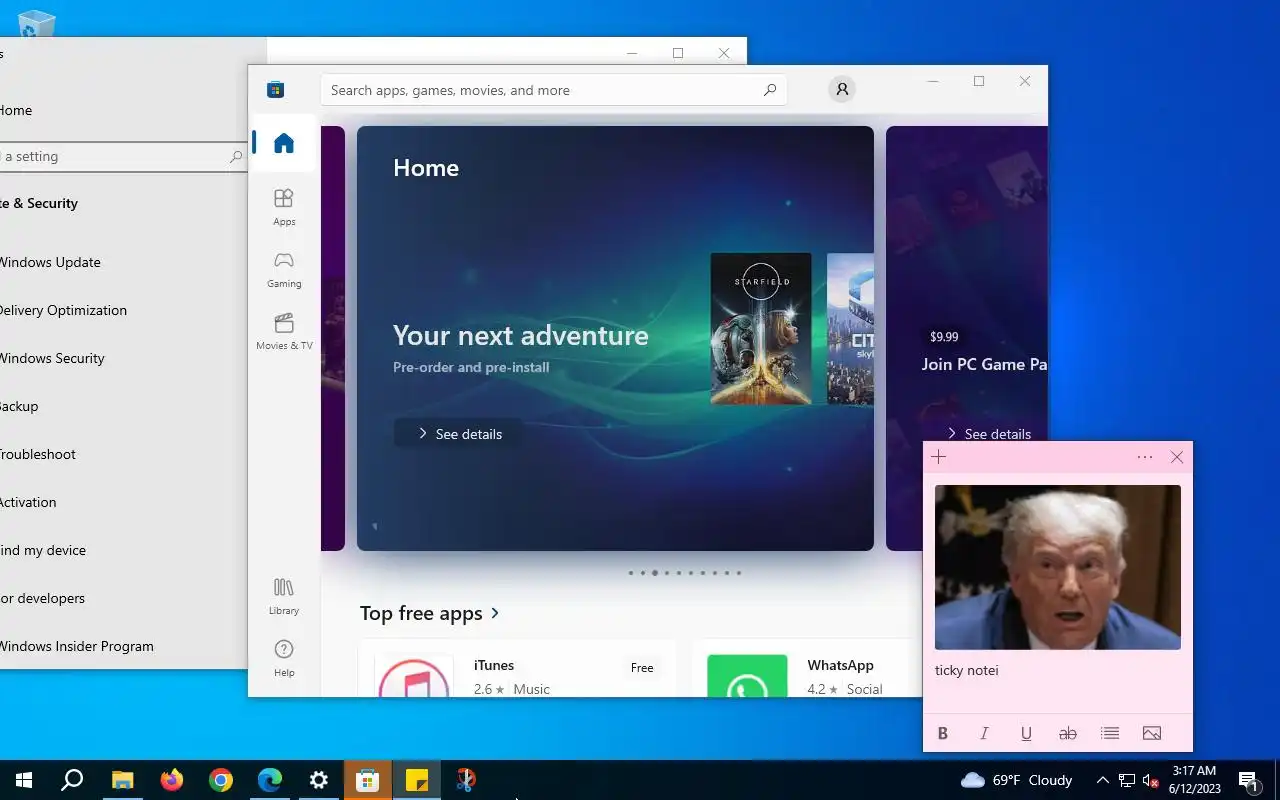
Task: Add a new sticky note
Action: click(938, 457)
